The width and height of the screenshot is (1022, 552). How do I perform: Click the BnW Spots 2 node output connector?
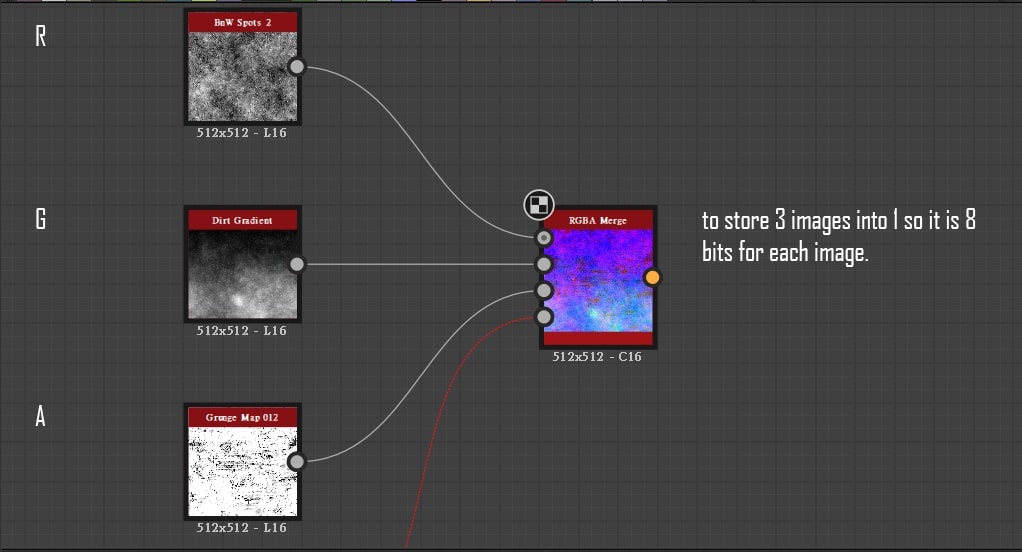pos(297,66)
